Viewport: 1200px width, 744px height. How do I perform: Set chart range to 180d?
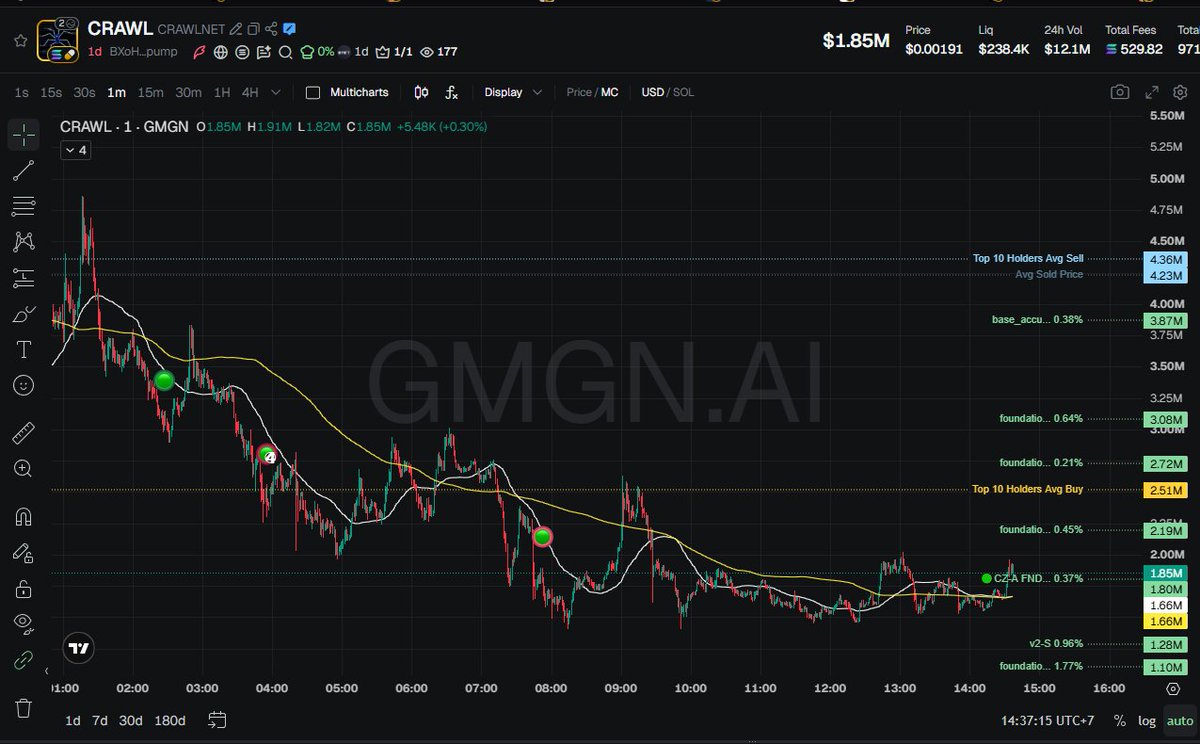point(170,720)
